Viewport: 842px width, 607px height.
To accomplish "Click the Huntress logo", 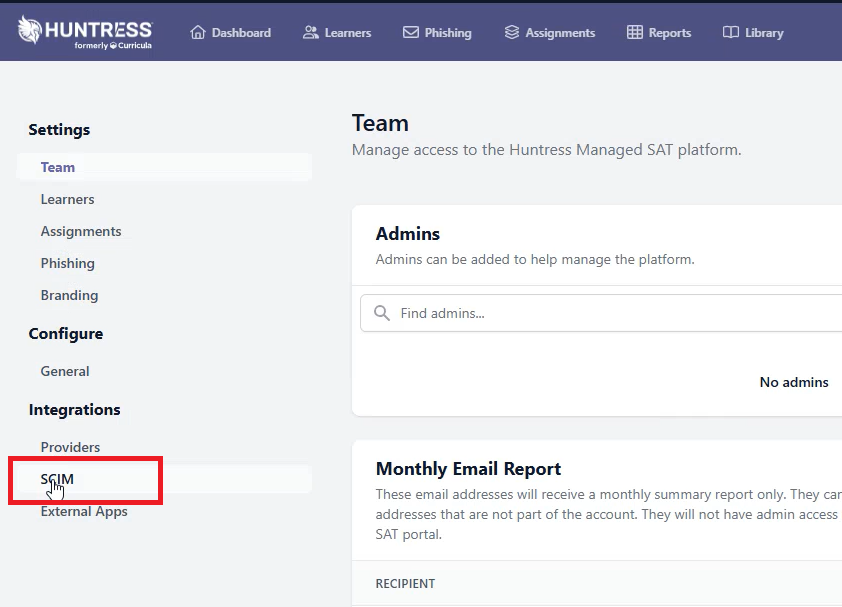I will click(x=85, y=32).
